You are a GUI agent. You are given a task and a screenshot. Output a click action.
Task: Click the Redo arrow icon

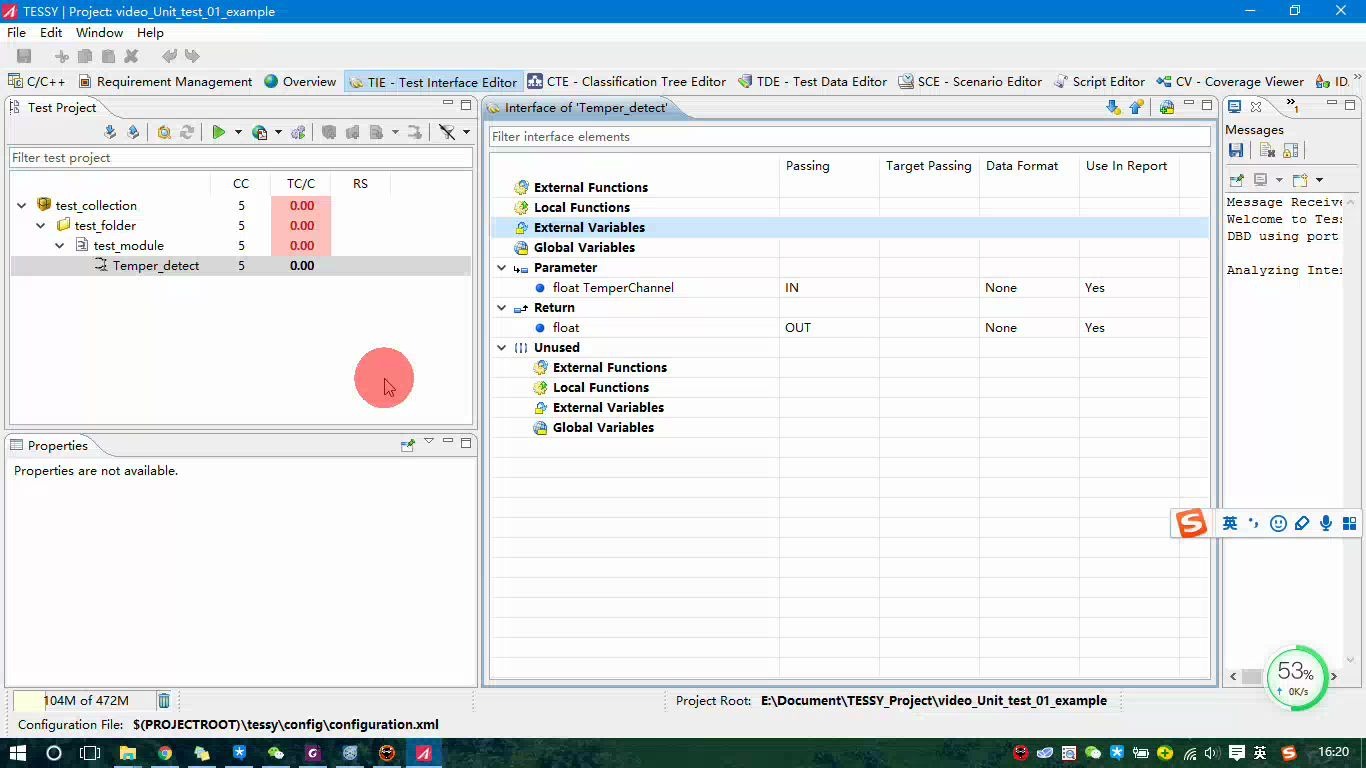point(192,57)
